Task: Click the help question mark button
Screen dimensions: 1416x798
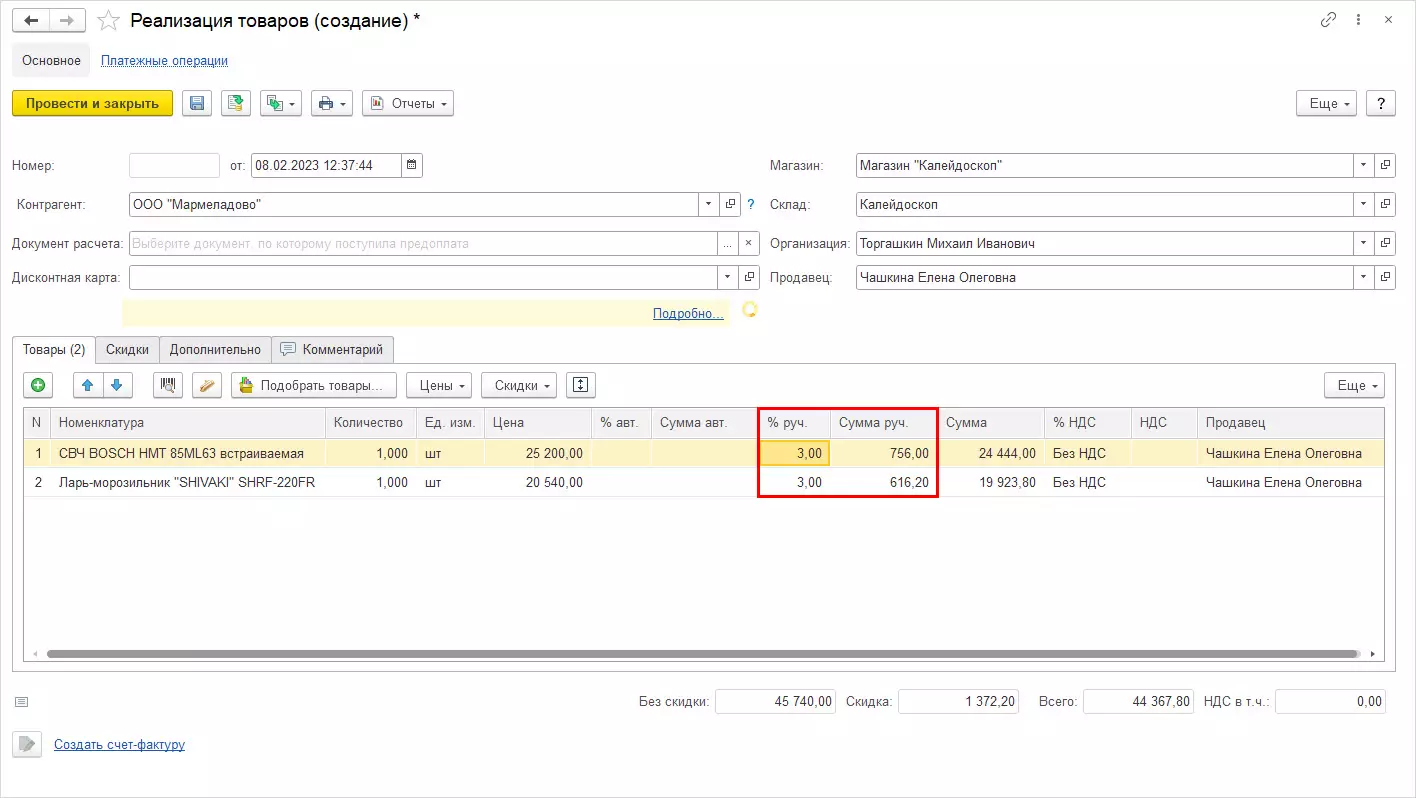Action: (x=1380, y=104)
